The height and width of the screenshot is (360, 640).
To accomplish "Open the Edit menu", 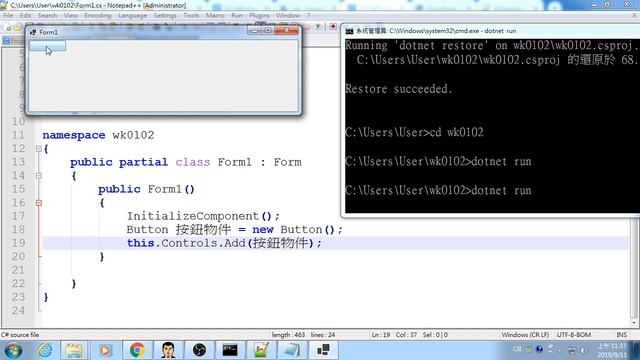I will 25,15.
